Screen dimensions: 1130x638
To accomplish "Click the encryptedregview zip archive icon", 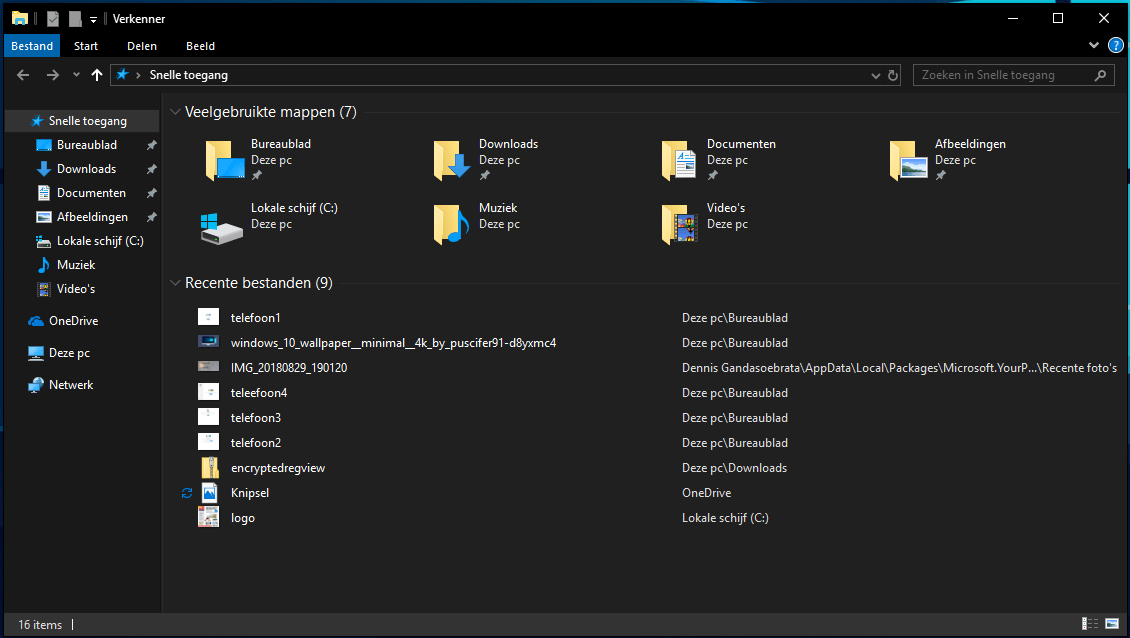I will [x=209, y=468].
